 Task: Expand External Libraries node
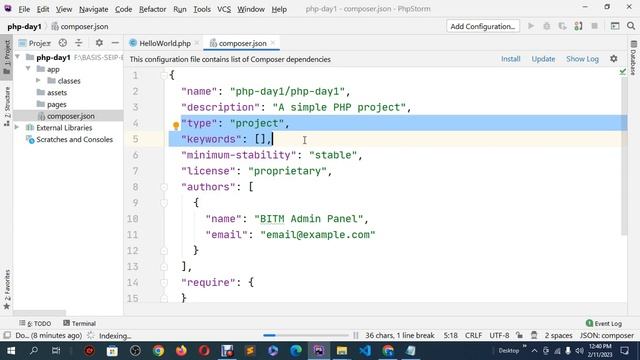point(17,128)
